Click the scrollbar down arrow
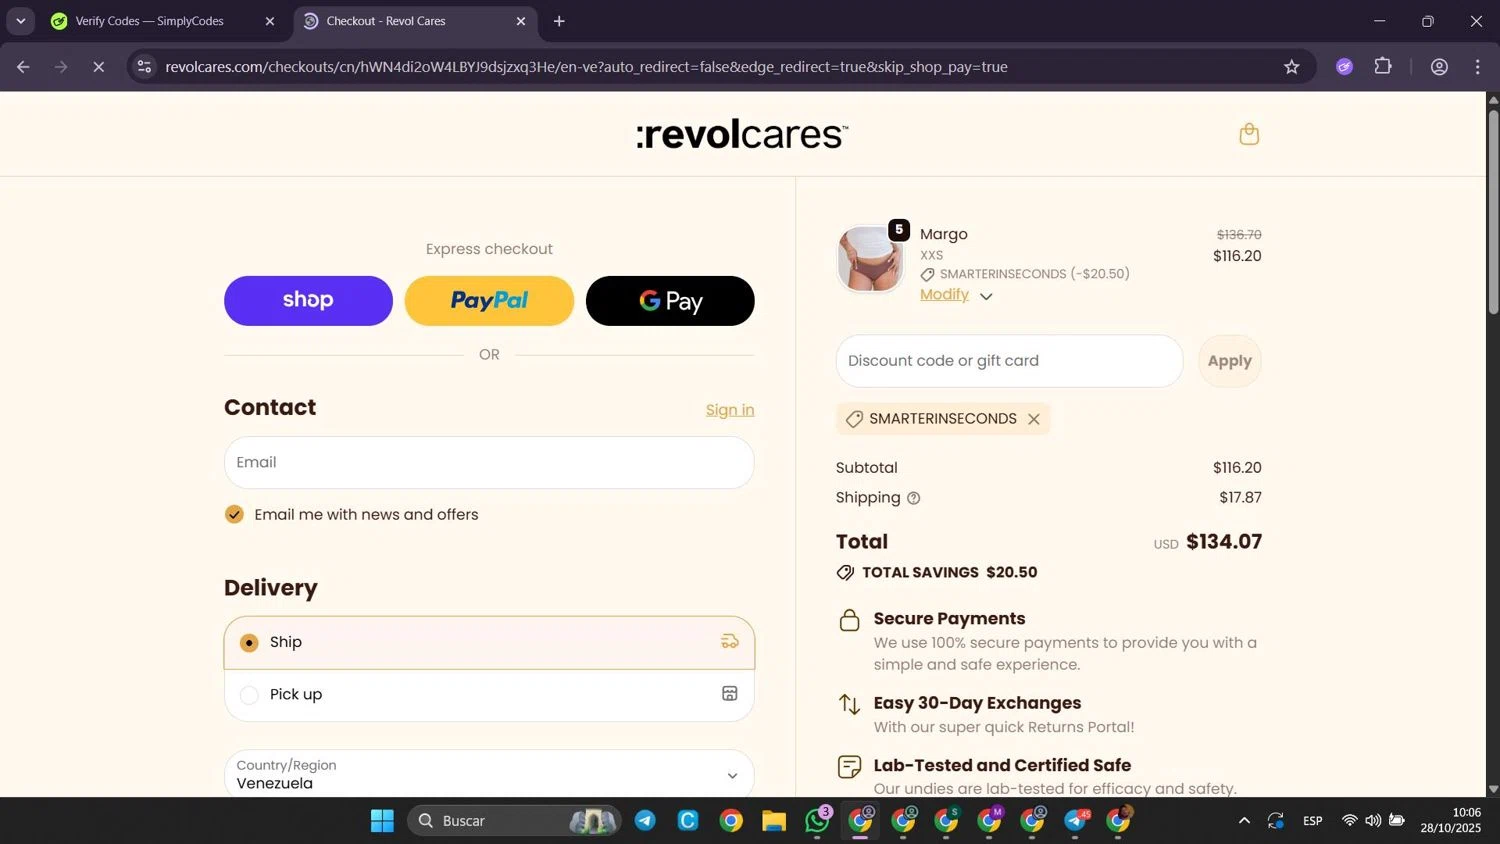 [x=1493, y=790]
